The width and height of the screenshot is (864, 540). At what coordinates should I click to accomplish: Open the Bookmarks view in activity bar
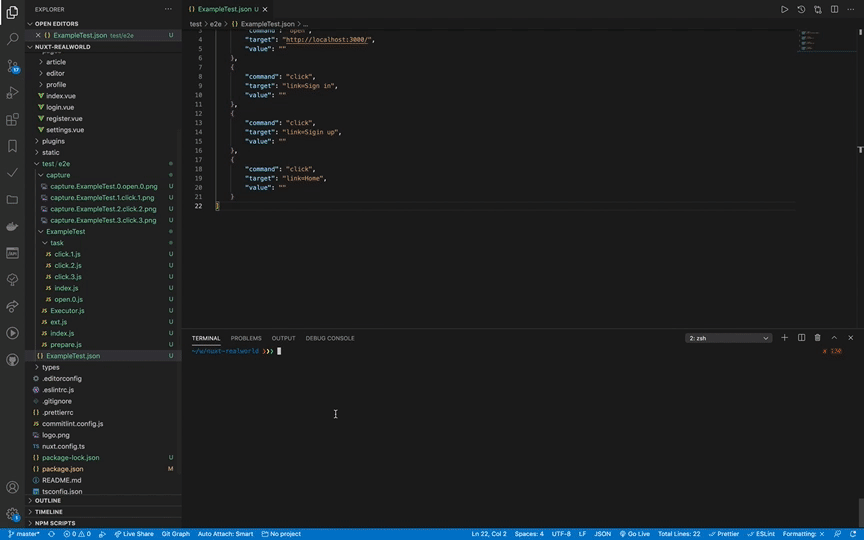[x=12, y=146]
